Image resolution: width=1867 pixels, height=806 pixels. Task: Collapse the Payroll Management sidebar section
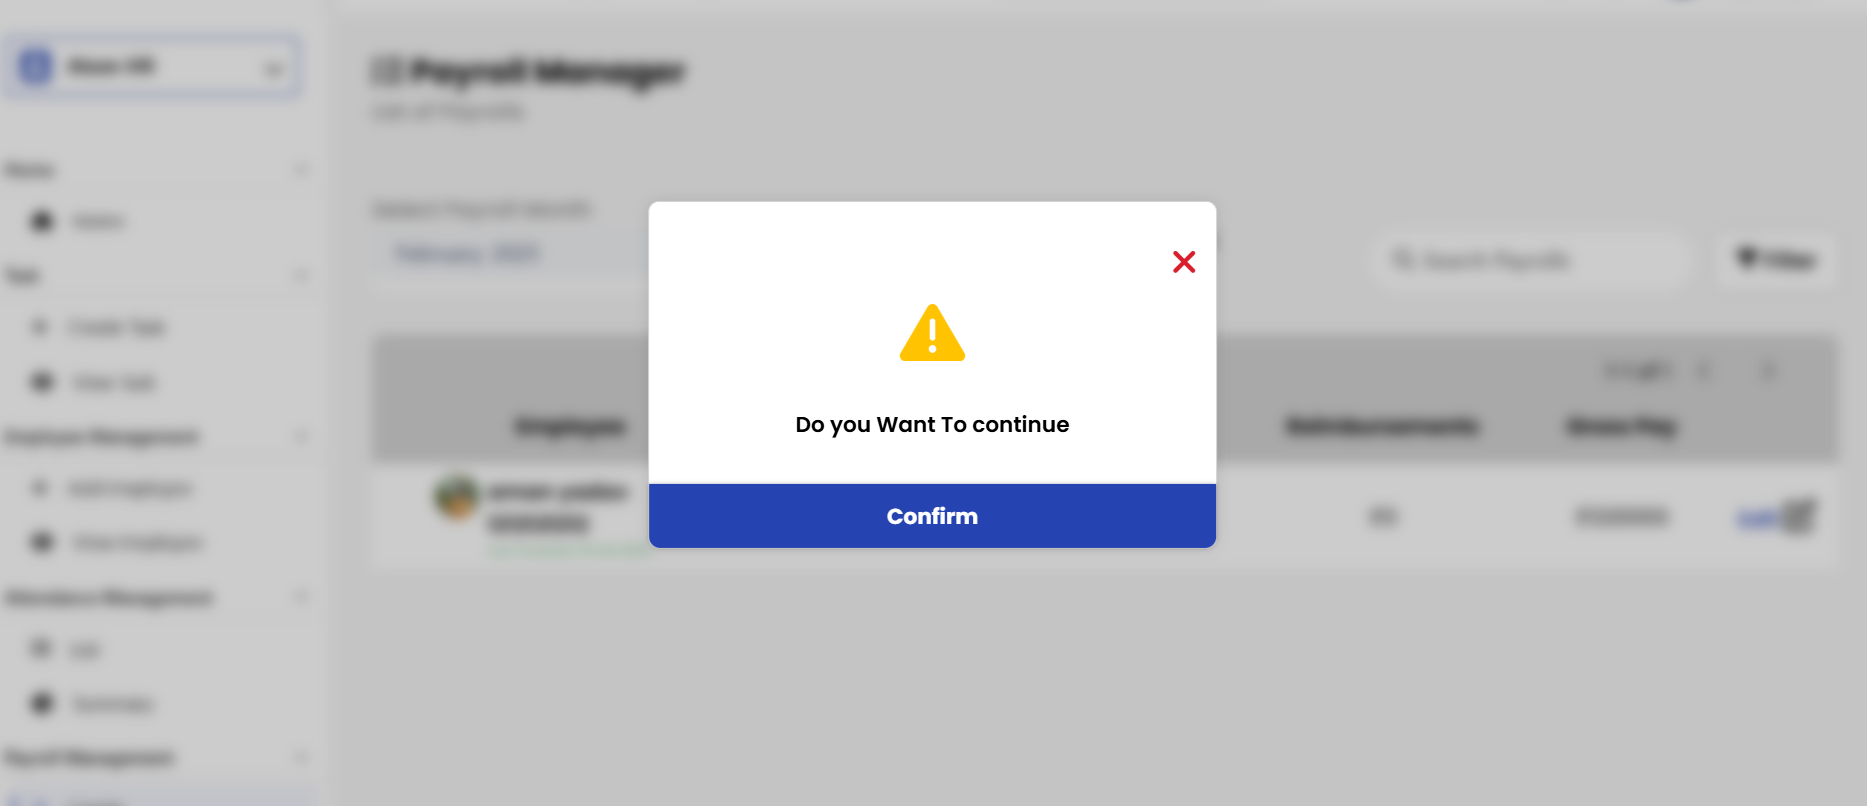click(302, 758)
